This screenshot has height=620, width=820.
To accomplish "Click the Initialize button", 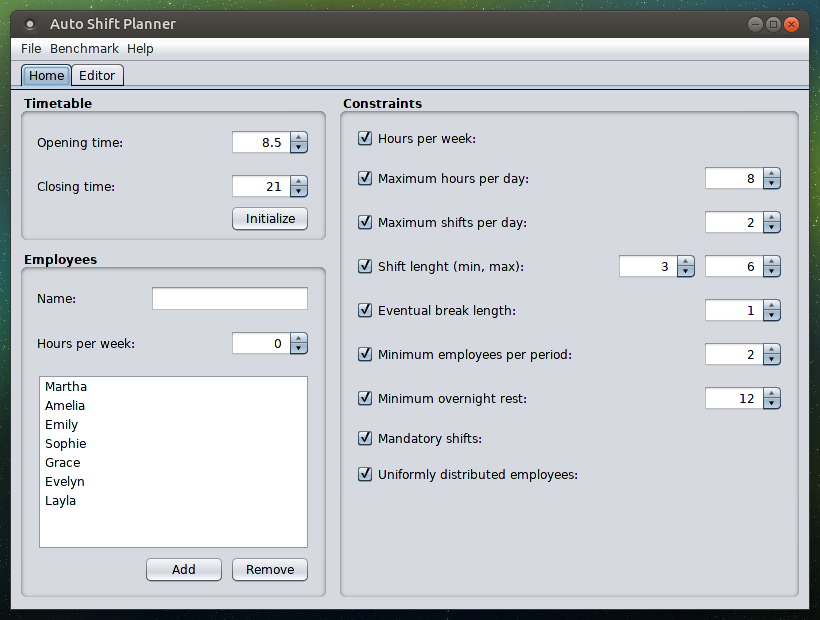I will point(270,219).
